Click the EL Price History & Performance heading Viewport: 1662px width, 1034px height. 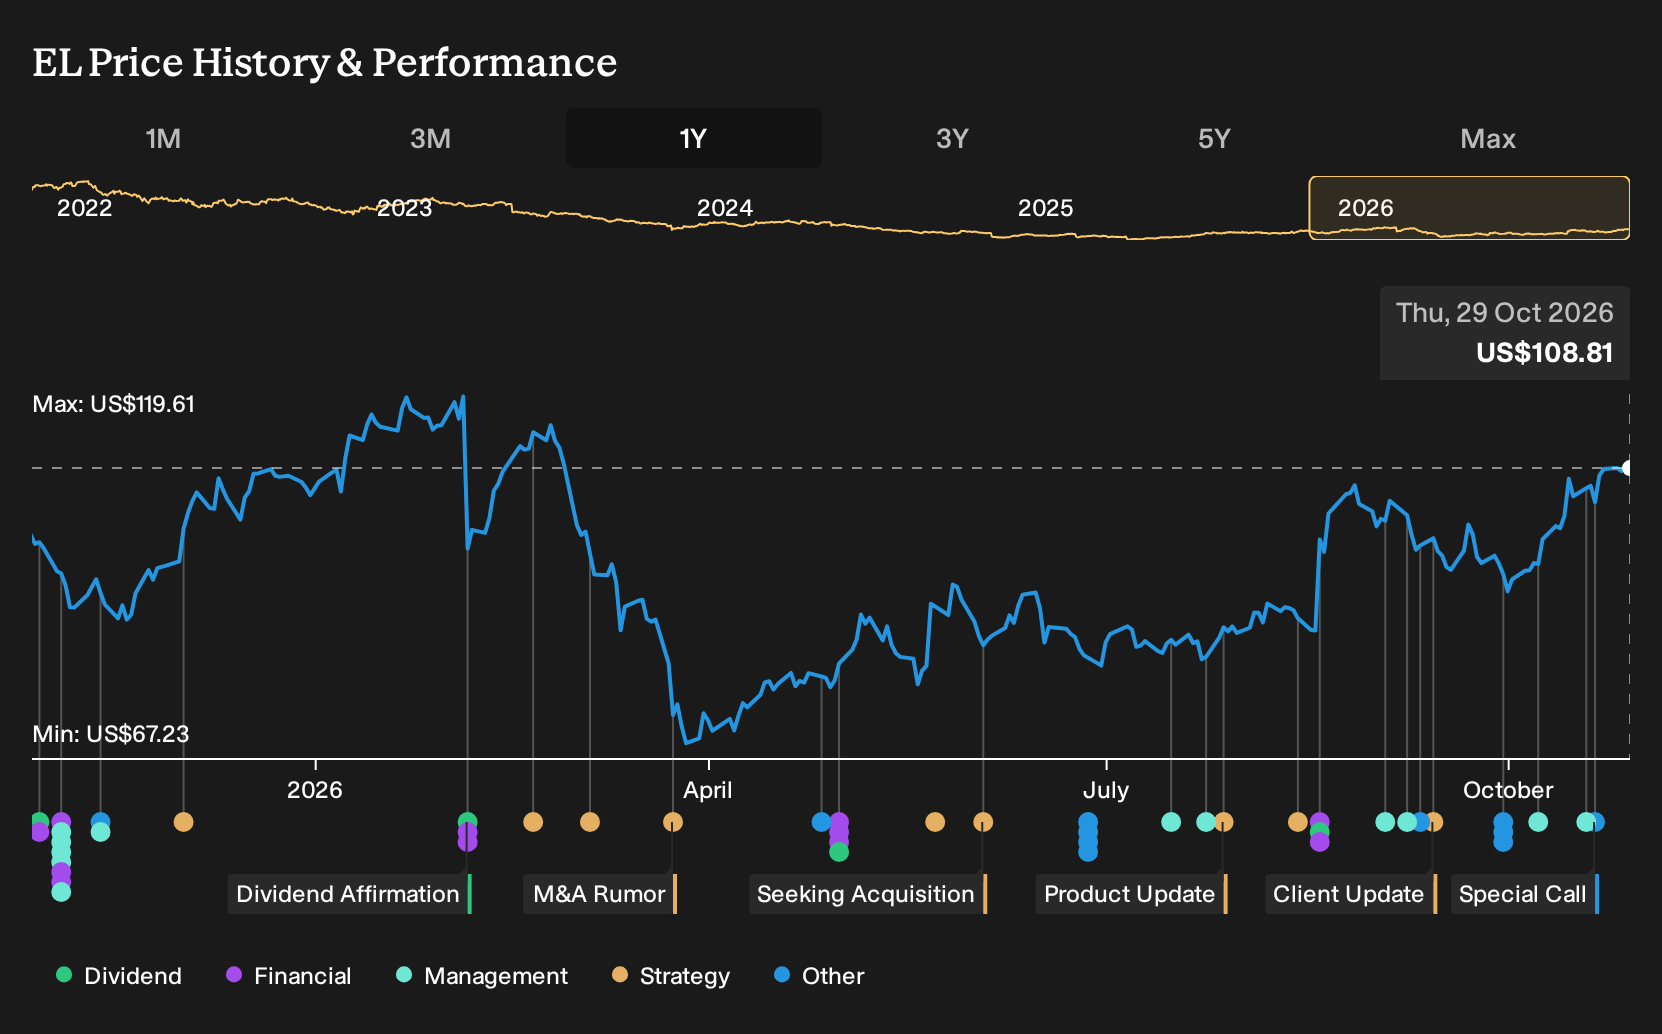click(x=325, y=62)
